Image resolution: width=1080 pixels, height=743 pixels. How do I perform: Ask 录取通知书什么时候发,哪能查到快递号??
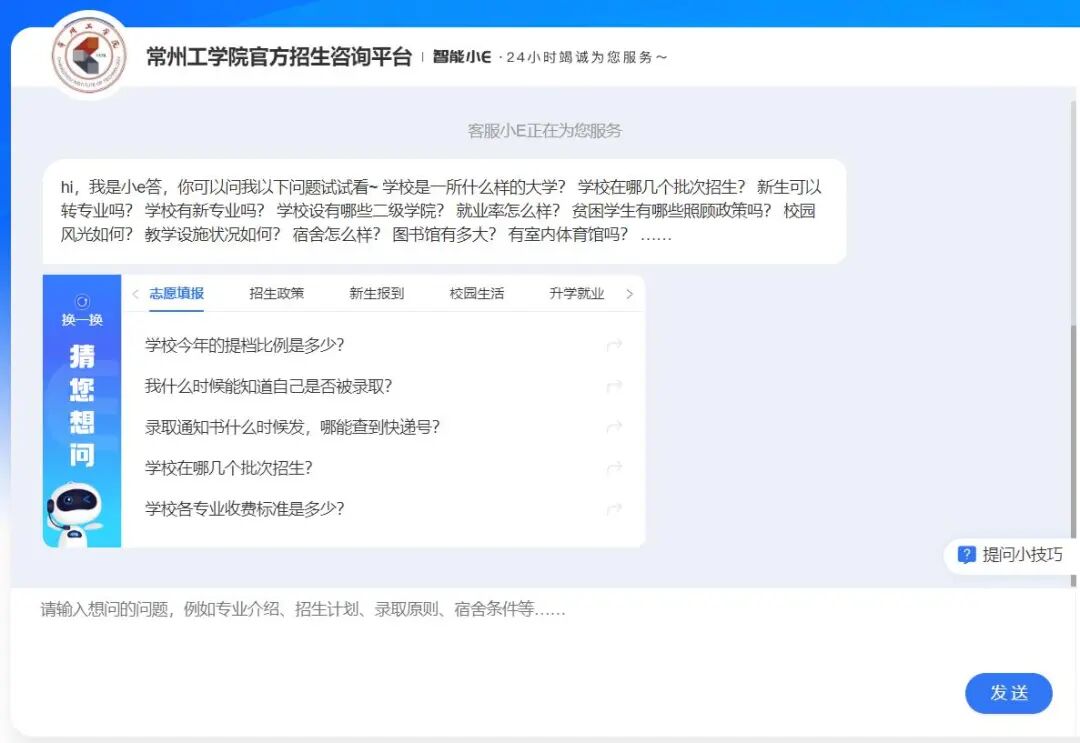(x=292, y=427)
